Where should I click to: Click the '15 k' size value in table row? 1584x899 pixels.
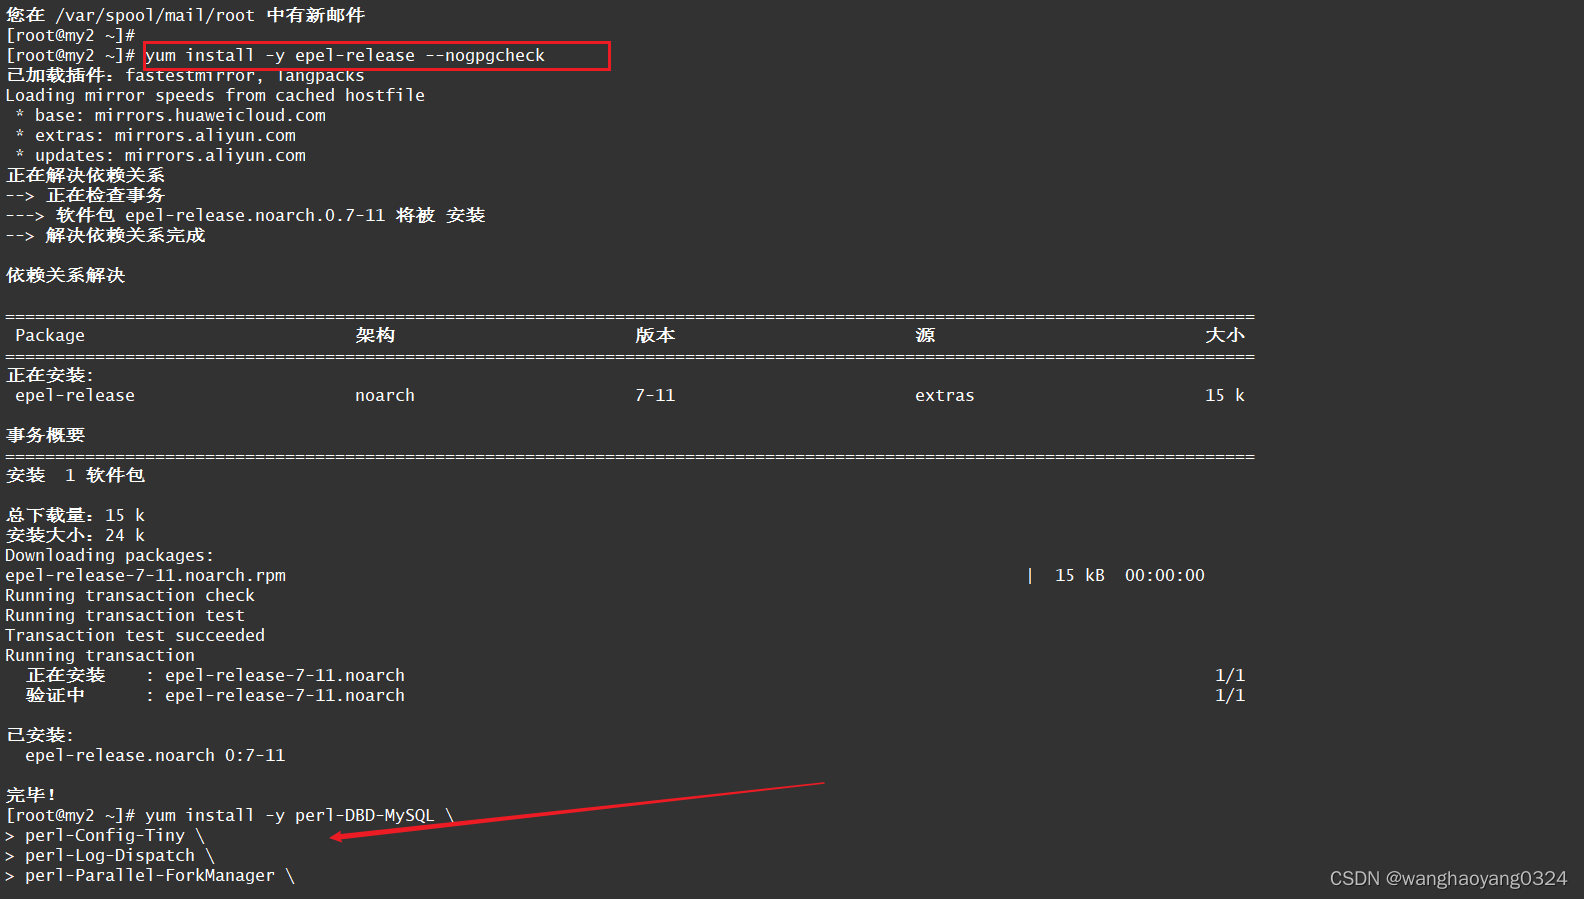coord(1225,396)
